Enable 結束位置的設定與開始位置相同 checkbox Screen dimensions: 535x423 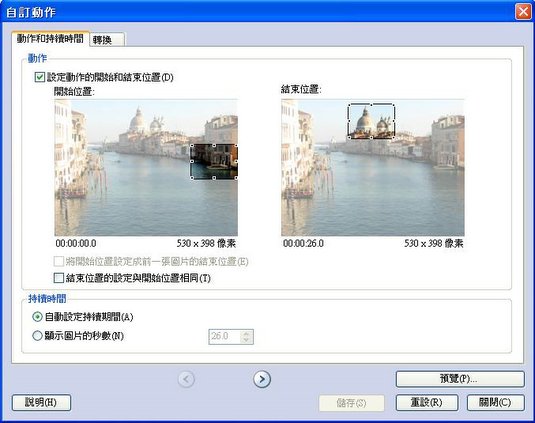click(x=59, y=278)
